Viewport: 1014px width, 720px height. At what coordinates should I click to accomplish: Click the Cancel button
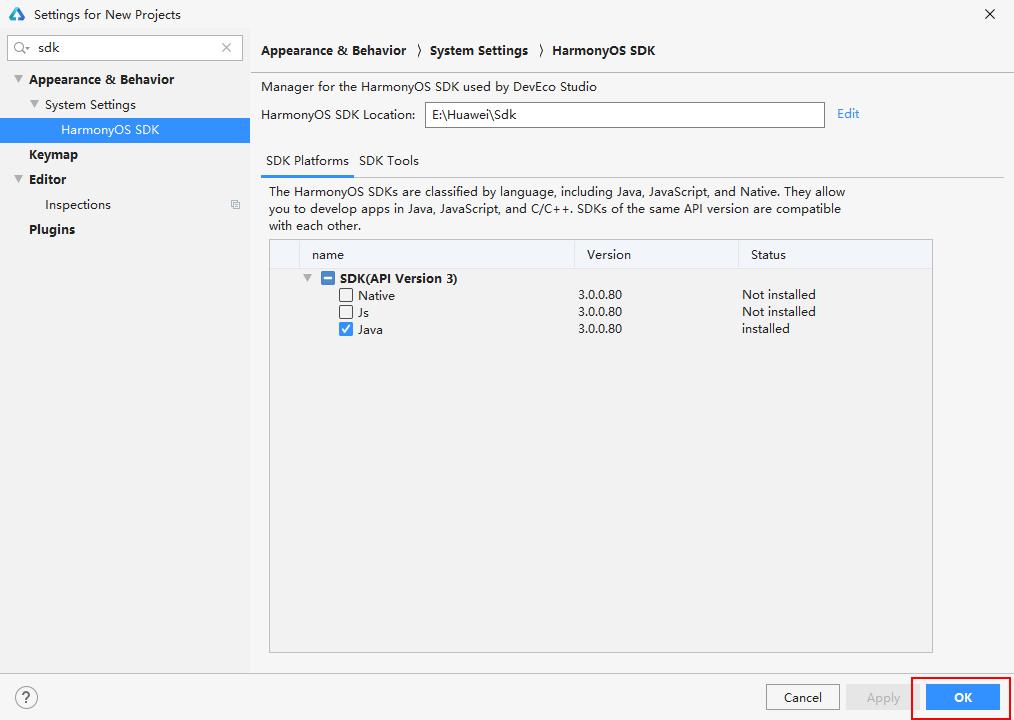[802, 697]
